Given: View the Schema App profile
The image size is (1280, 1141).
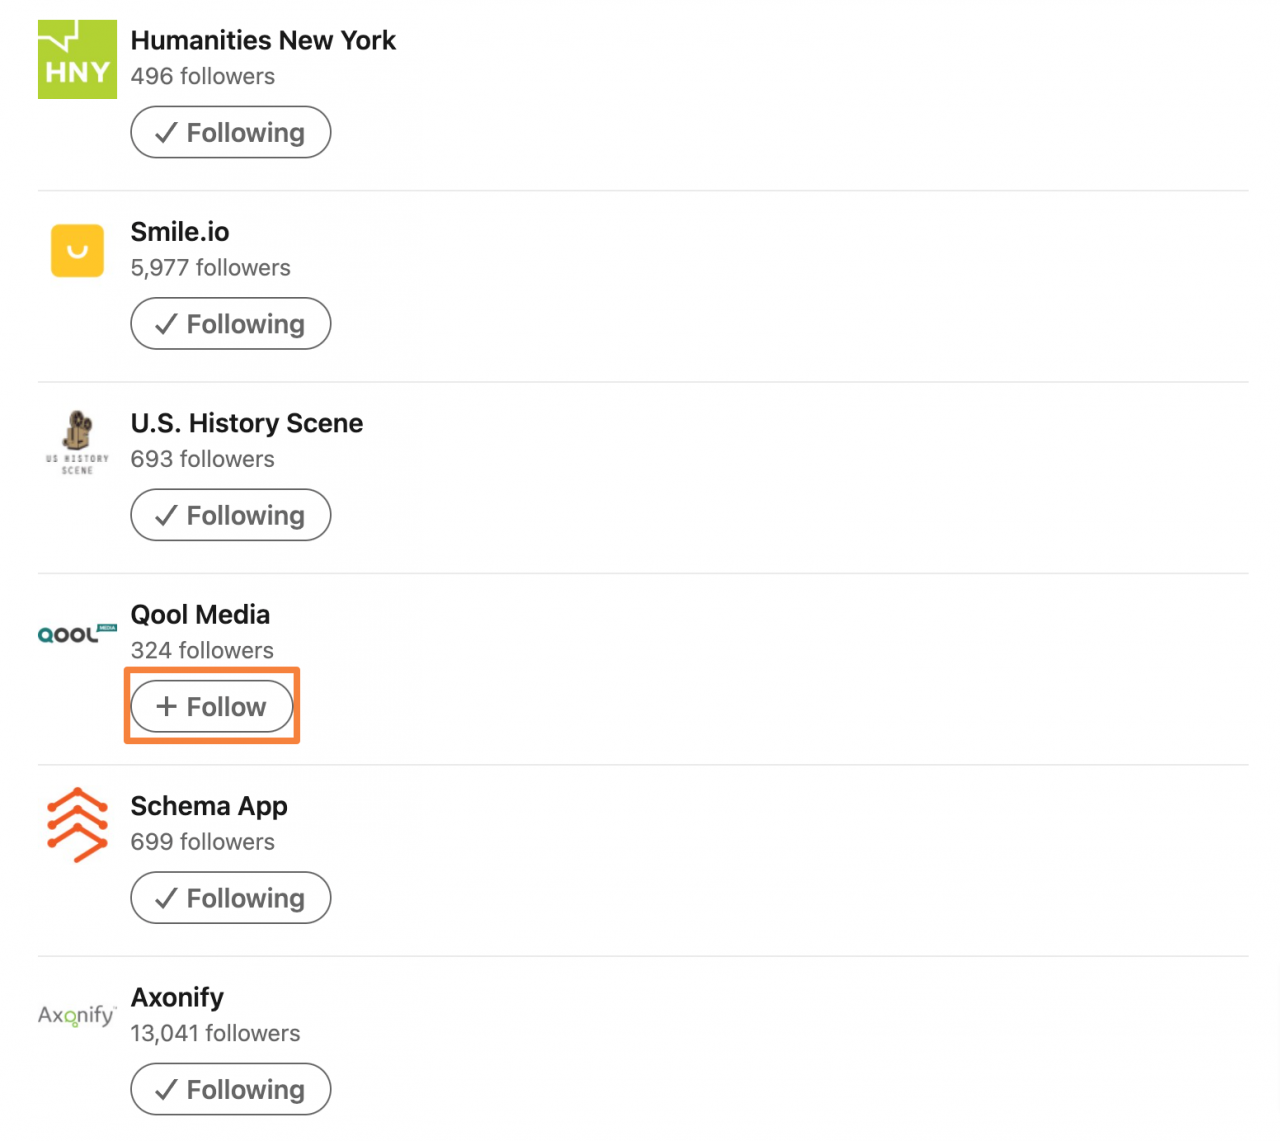Looking at the screenshot, I should [208, 806].
